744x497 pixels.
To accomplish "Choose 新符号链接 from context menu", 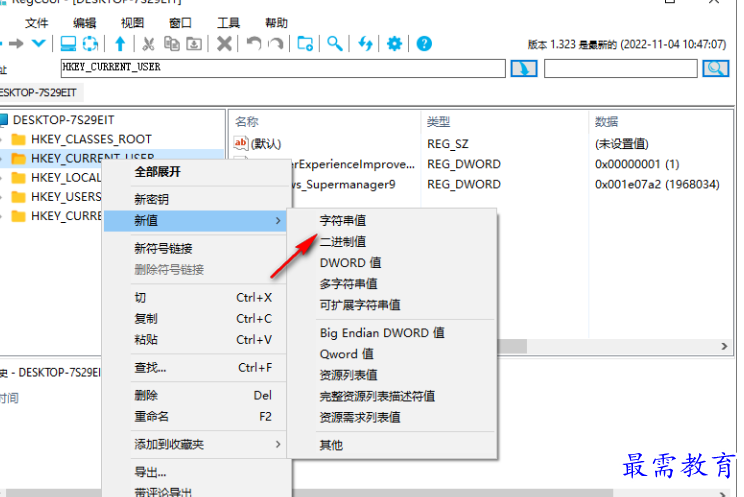I will [x=163, y=248].
